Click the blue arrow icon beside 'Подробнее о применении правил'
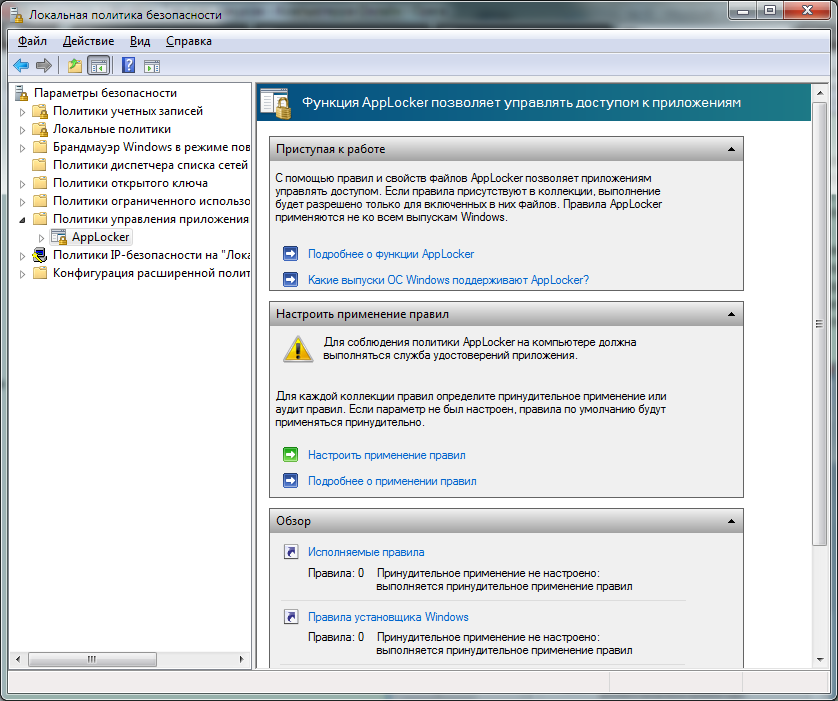This screenshot has width=838, height=701. 290,481
